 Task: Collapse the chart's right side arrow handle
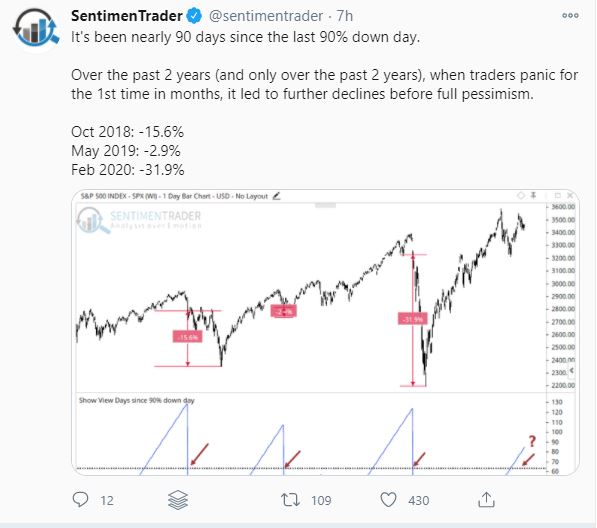(x=571, y=370)
